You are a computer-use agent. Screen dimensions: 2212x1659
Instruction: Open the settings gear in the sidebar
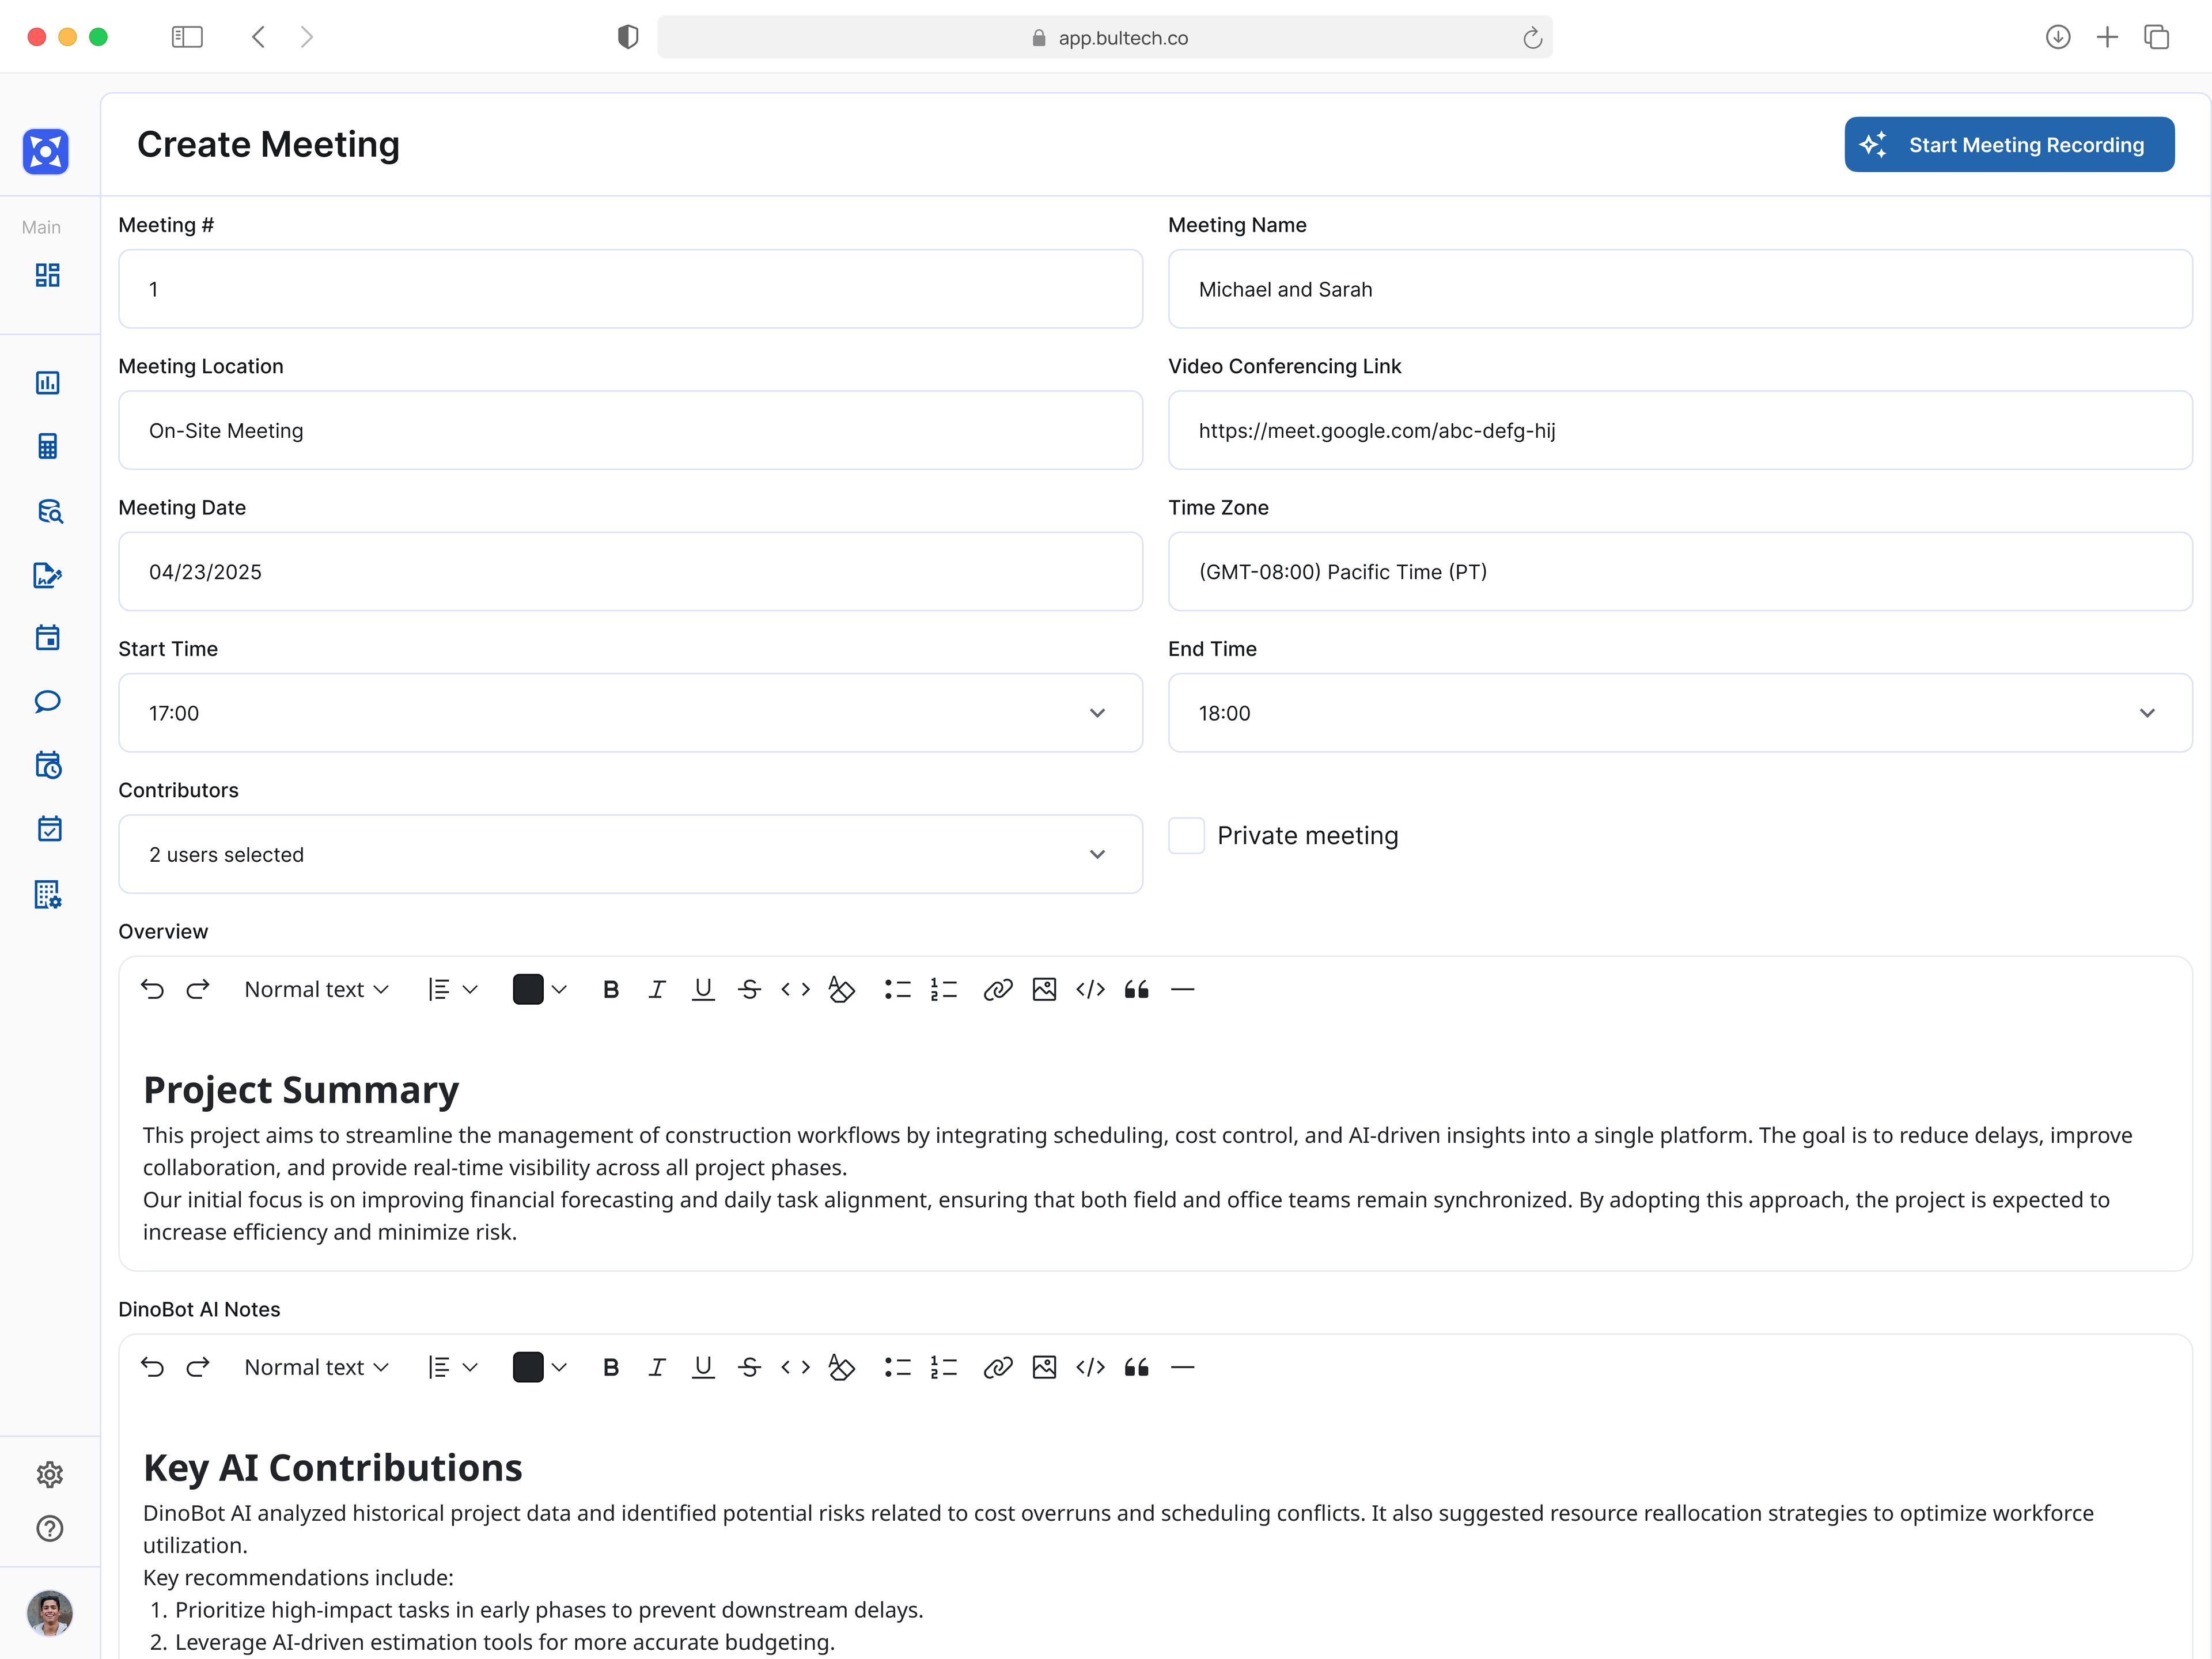coord(49,1474)
